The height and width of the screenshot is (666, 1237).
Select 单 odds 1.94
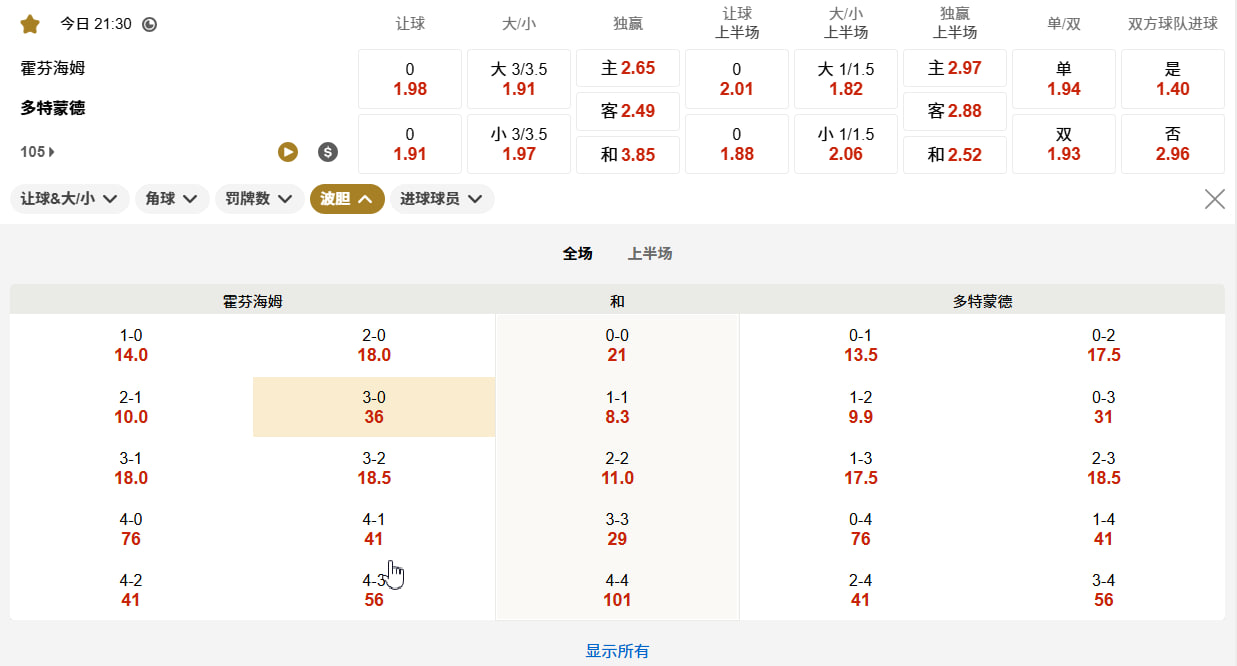click(1064, 79)
